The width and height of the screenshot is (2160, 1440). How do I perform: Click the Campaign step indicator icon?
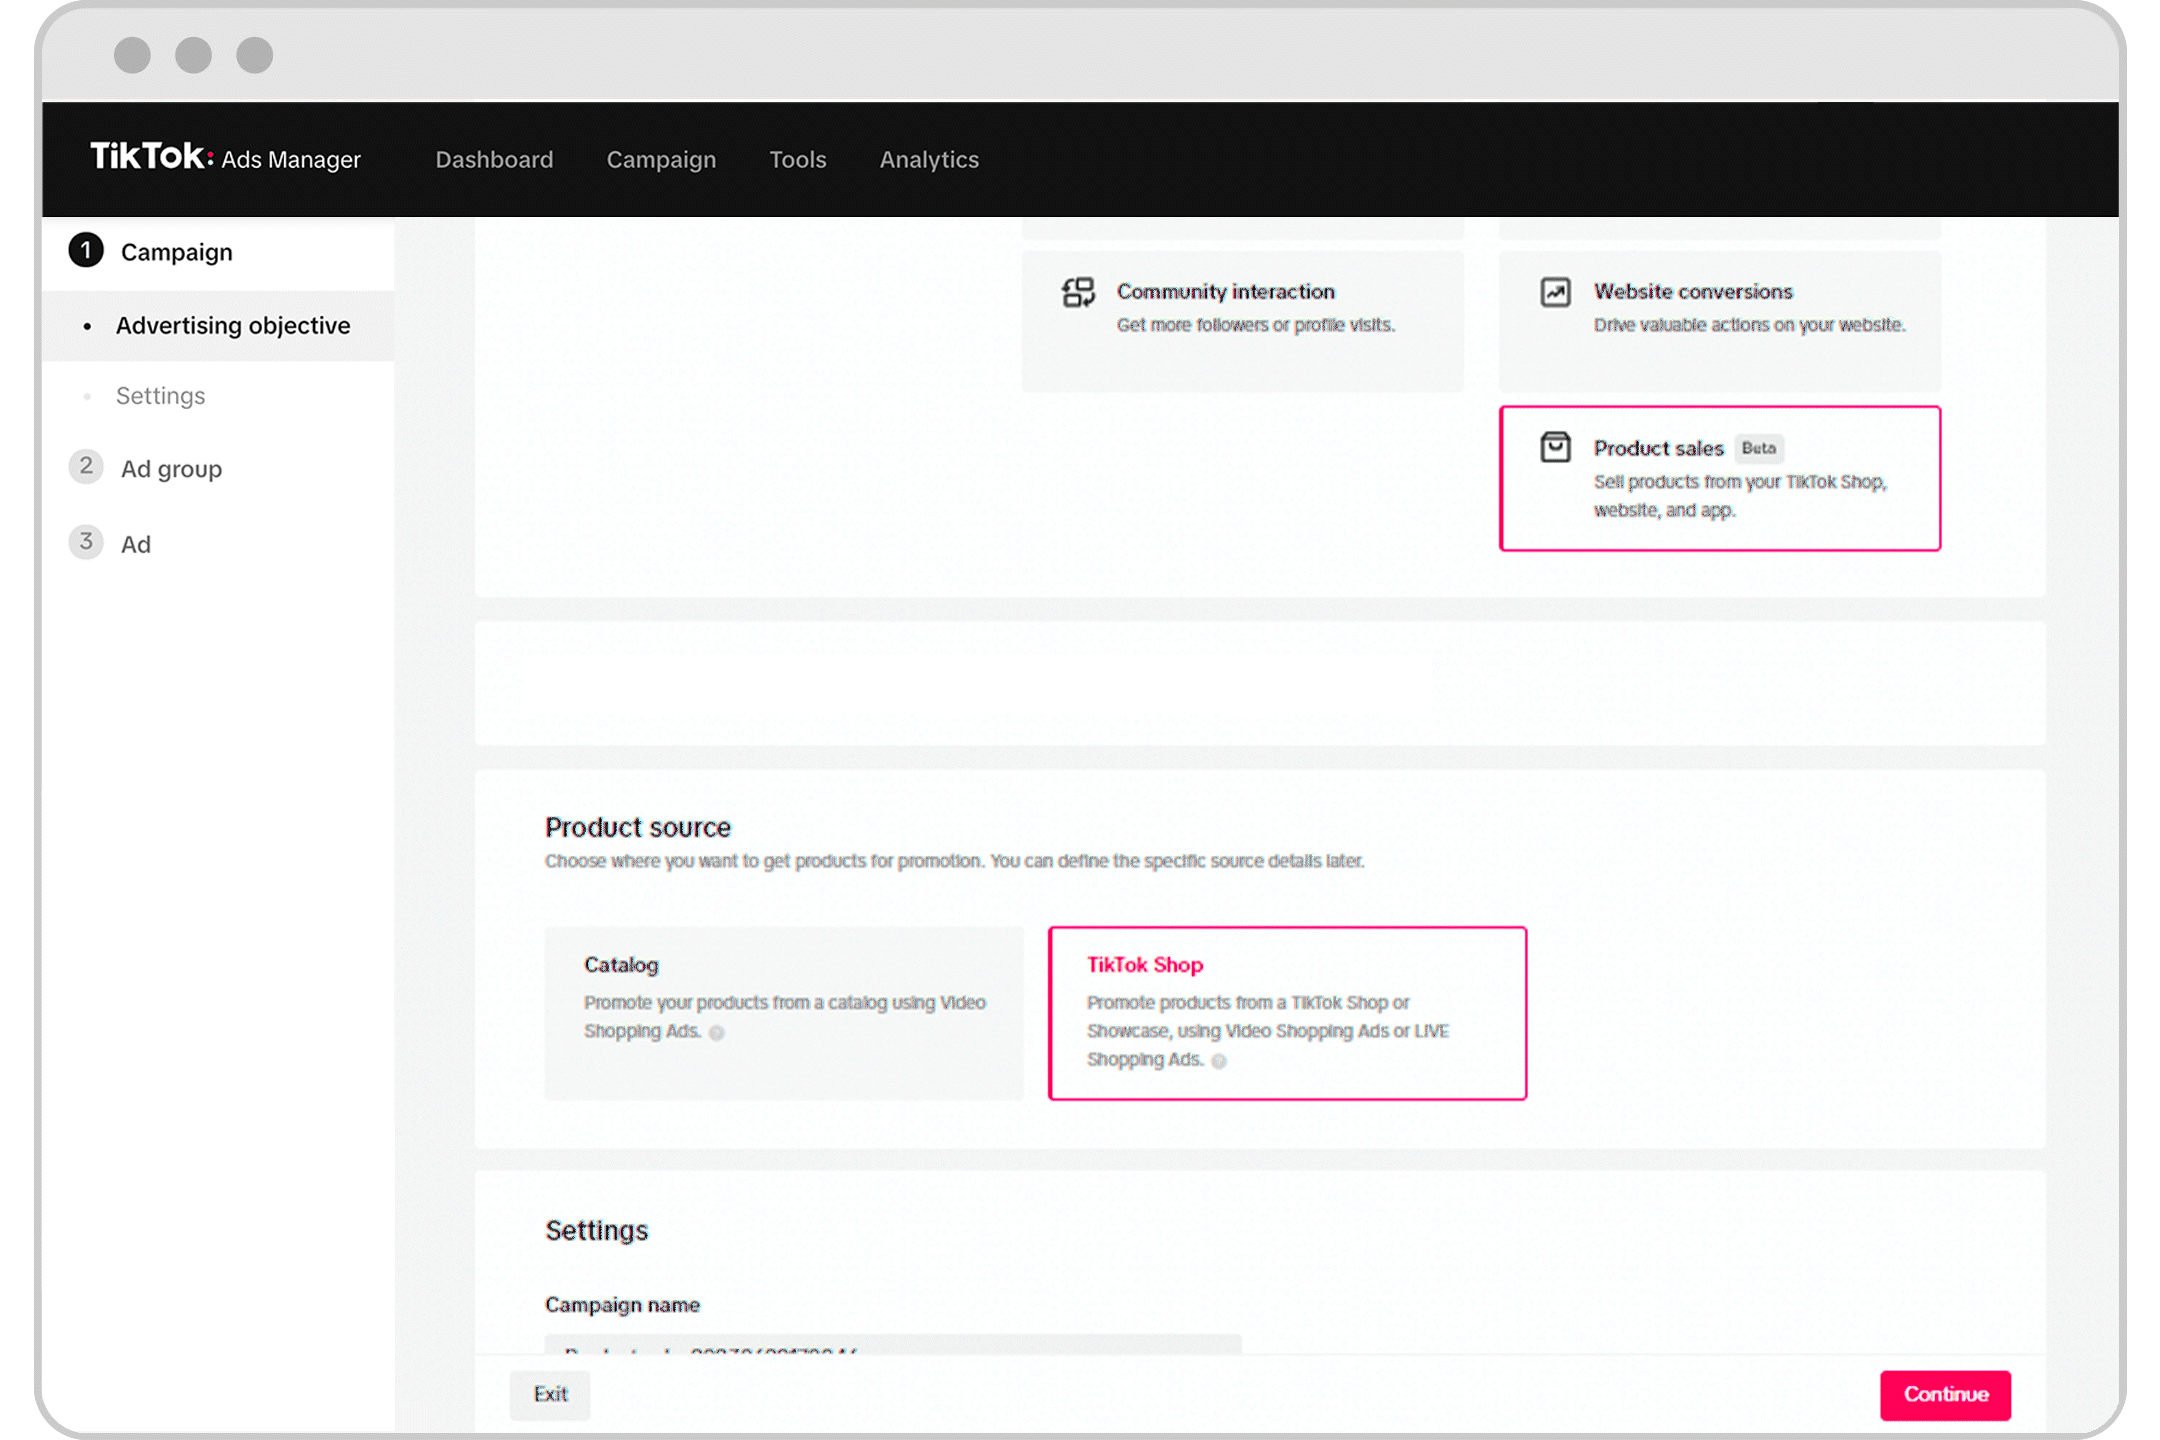pos(84,251)
